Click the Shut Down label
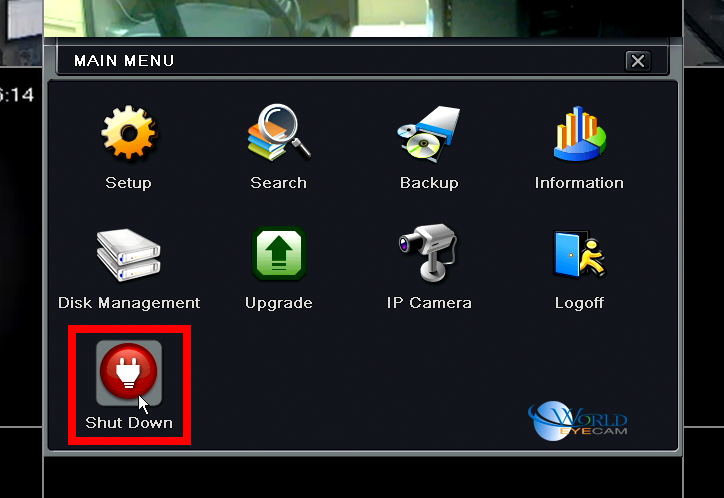724x498 pixels. pyautogui.click(x=129, y=423)
